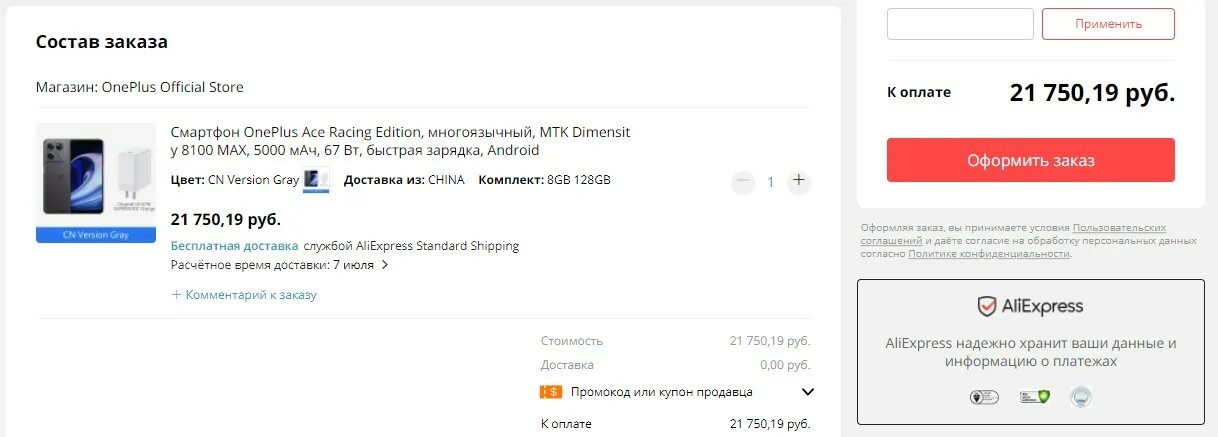Screen dimensions: 1218x437
Task: Add a Комментарий к заказу
Action: 244,295
